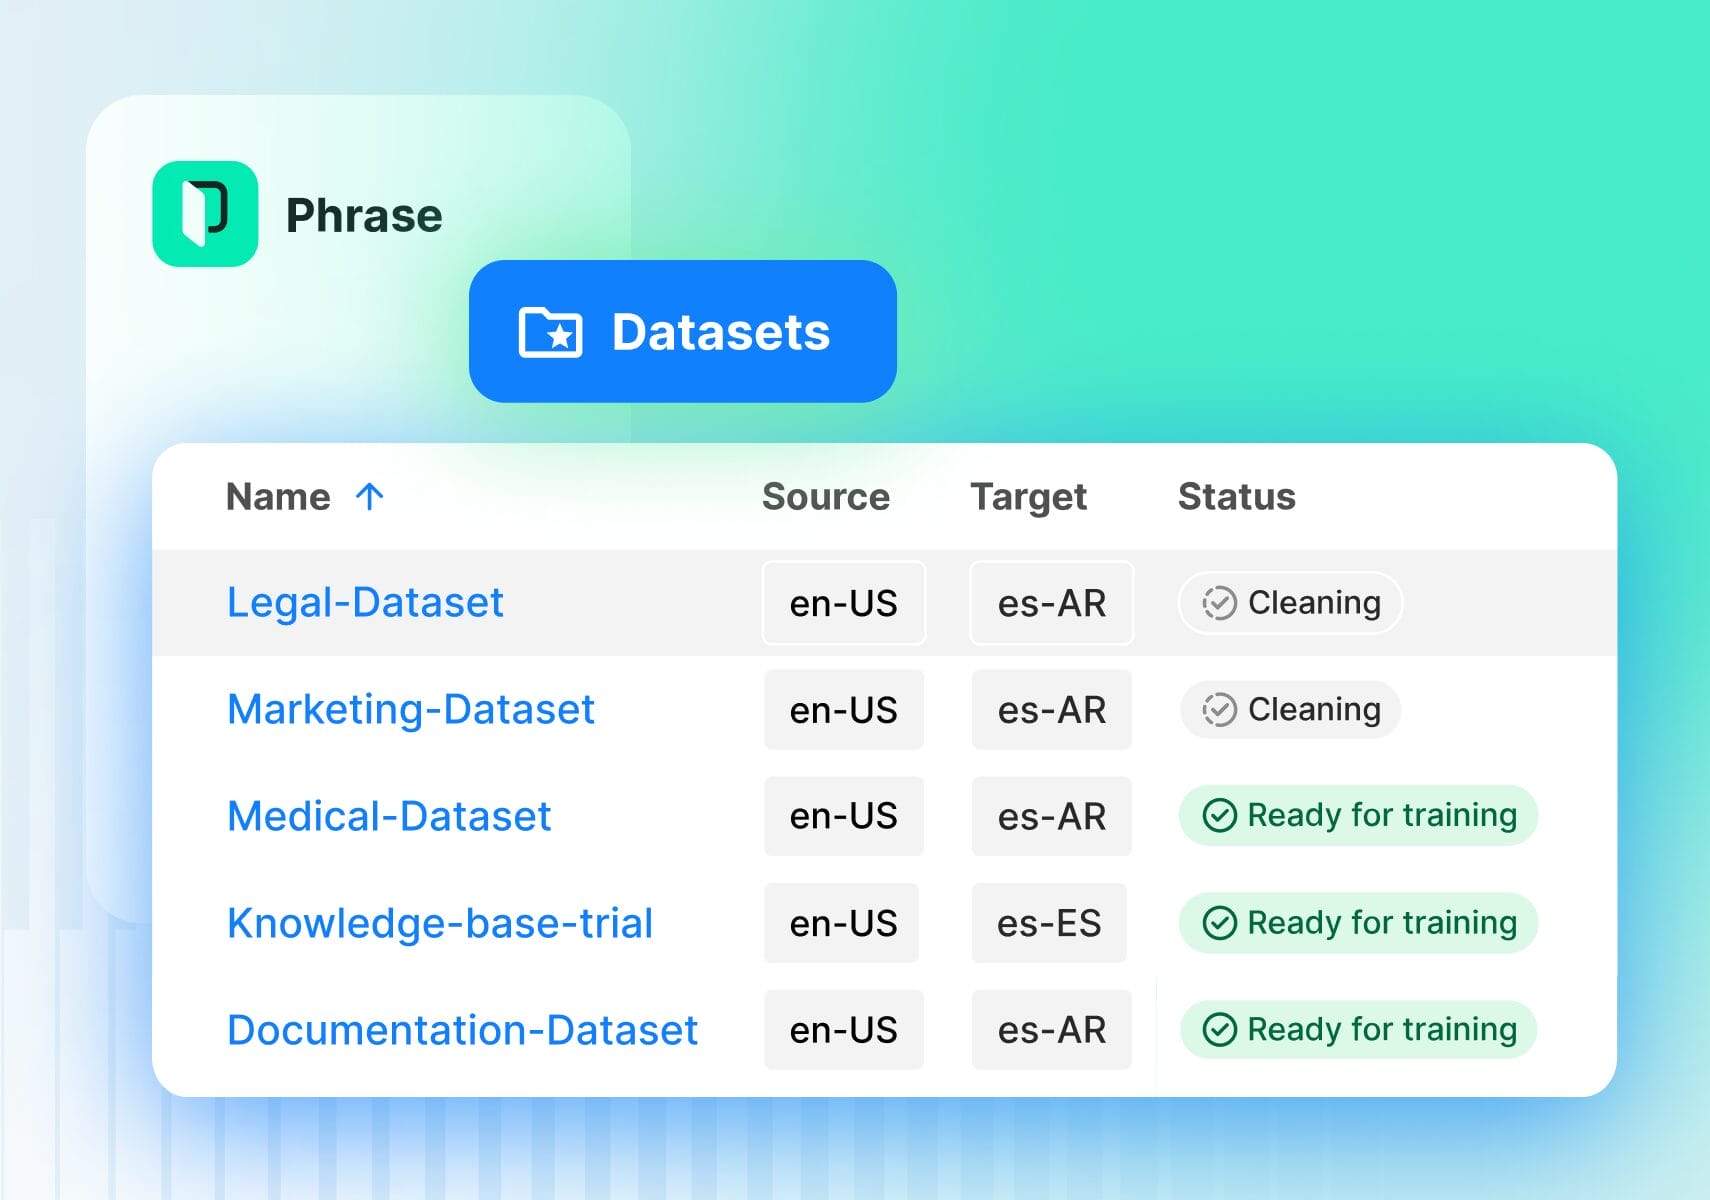The width and height of the screenshot is (1710, 1200).
Task: Click the ascending sort arrow next to Name
Action: pos(369,495)
